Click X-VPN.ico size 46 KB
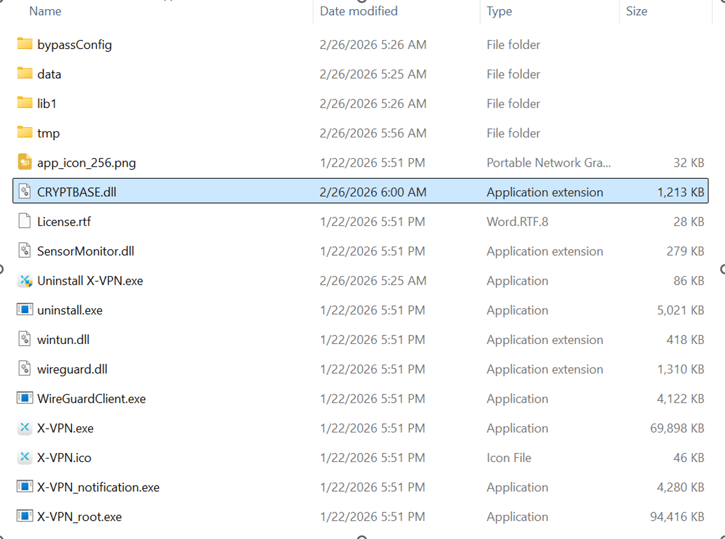Viewport: 725px width, 539px height. click(x=689, y=458)
